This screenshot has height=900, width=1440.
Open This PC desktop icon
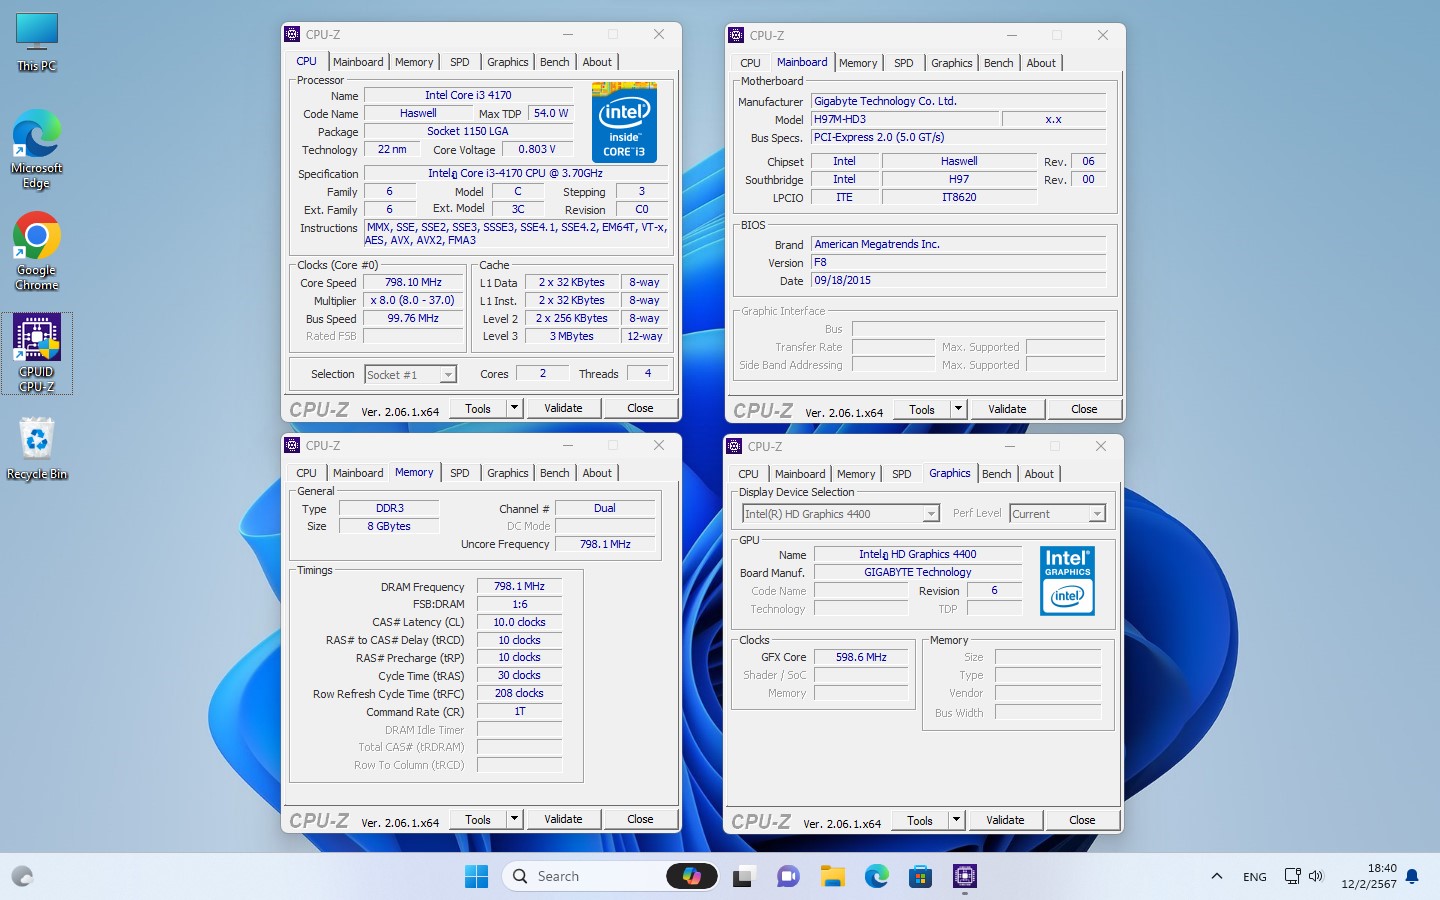37,43
